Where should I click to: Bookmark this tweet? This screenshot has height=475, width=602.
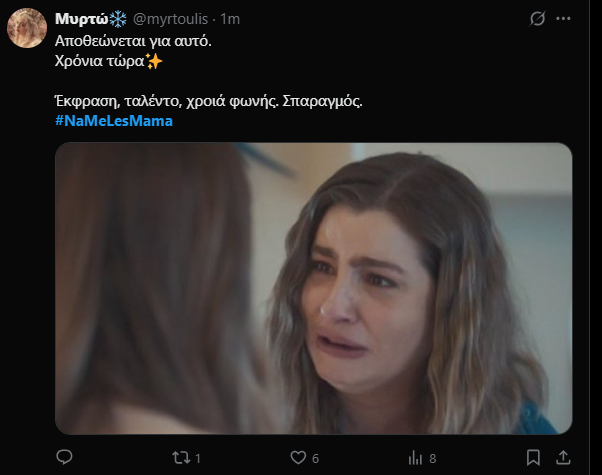point(533,457)
